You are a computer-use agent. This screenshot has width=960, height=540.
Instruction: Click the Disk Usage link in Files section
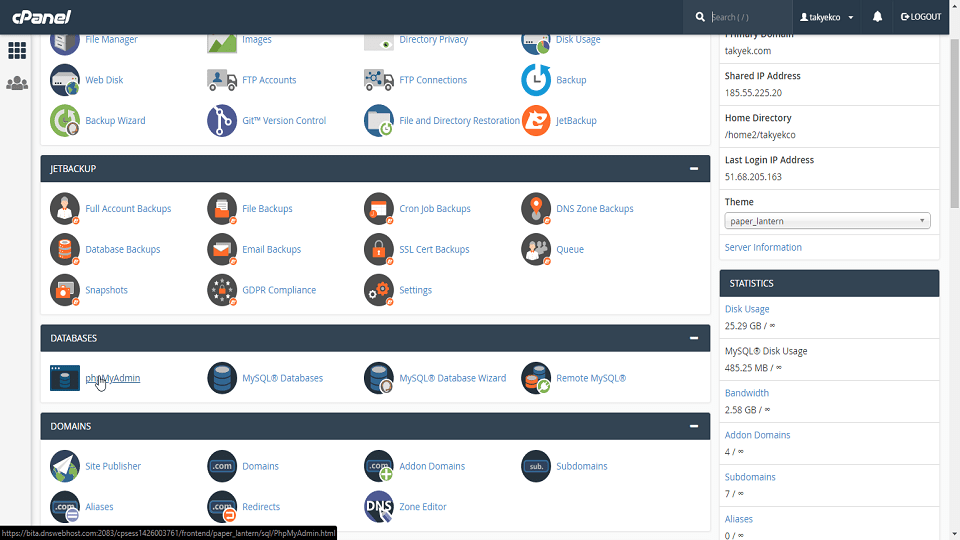(578, 39)
